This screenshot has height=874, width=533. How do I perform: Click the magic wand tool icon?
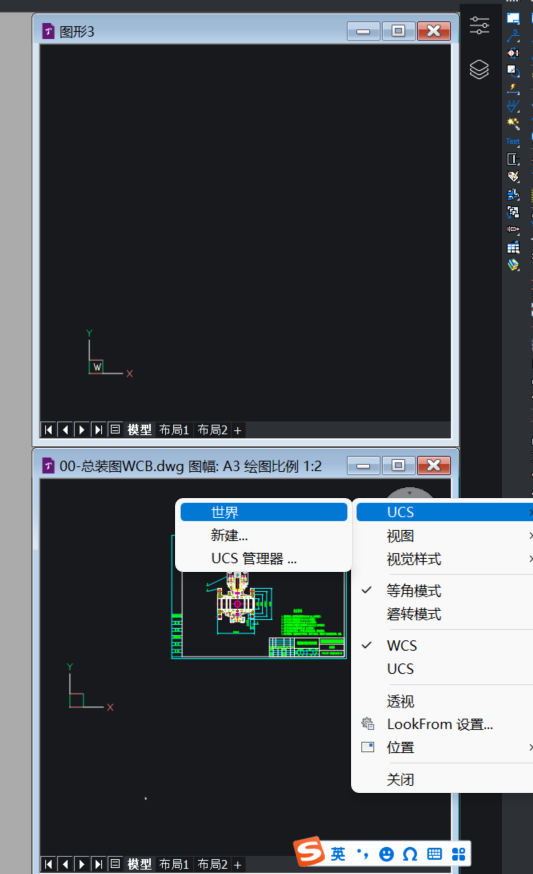coord(513,123)
